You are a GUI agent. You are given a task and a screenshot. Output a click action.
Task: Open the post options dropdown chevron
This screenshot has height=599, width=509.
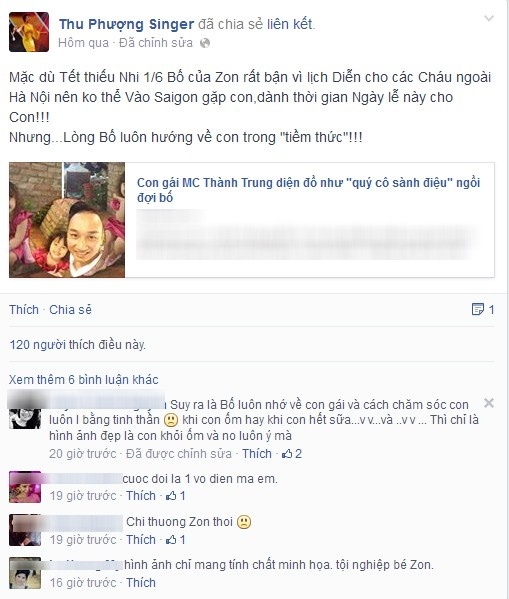(489, 18)
